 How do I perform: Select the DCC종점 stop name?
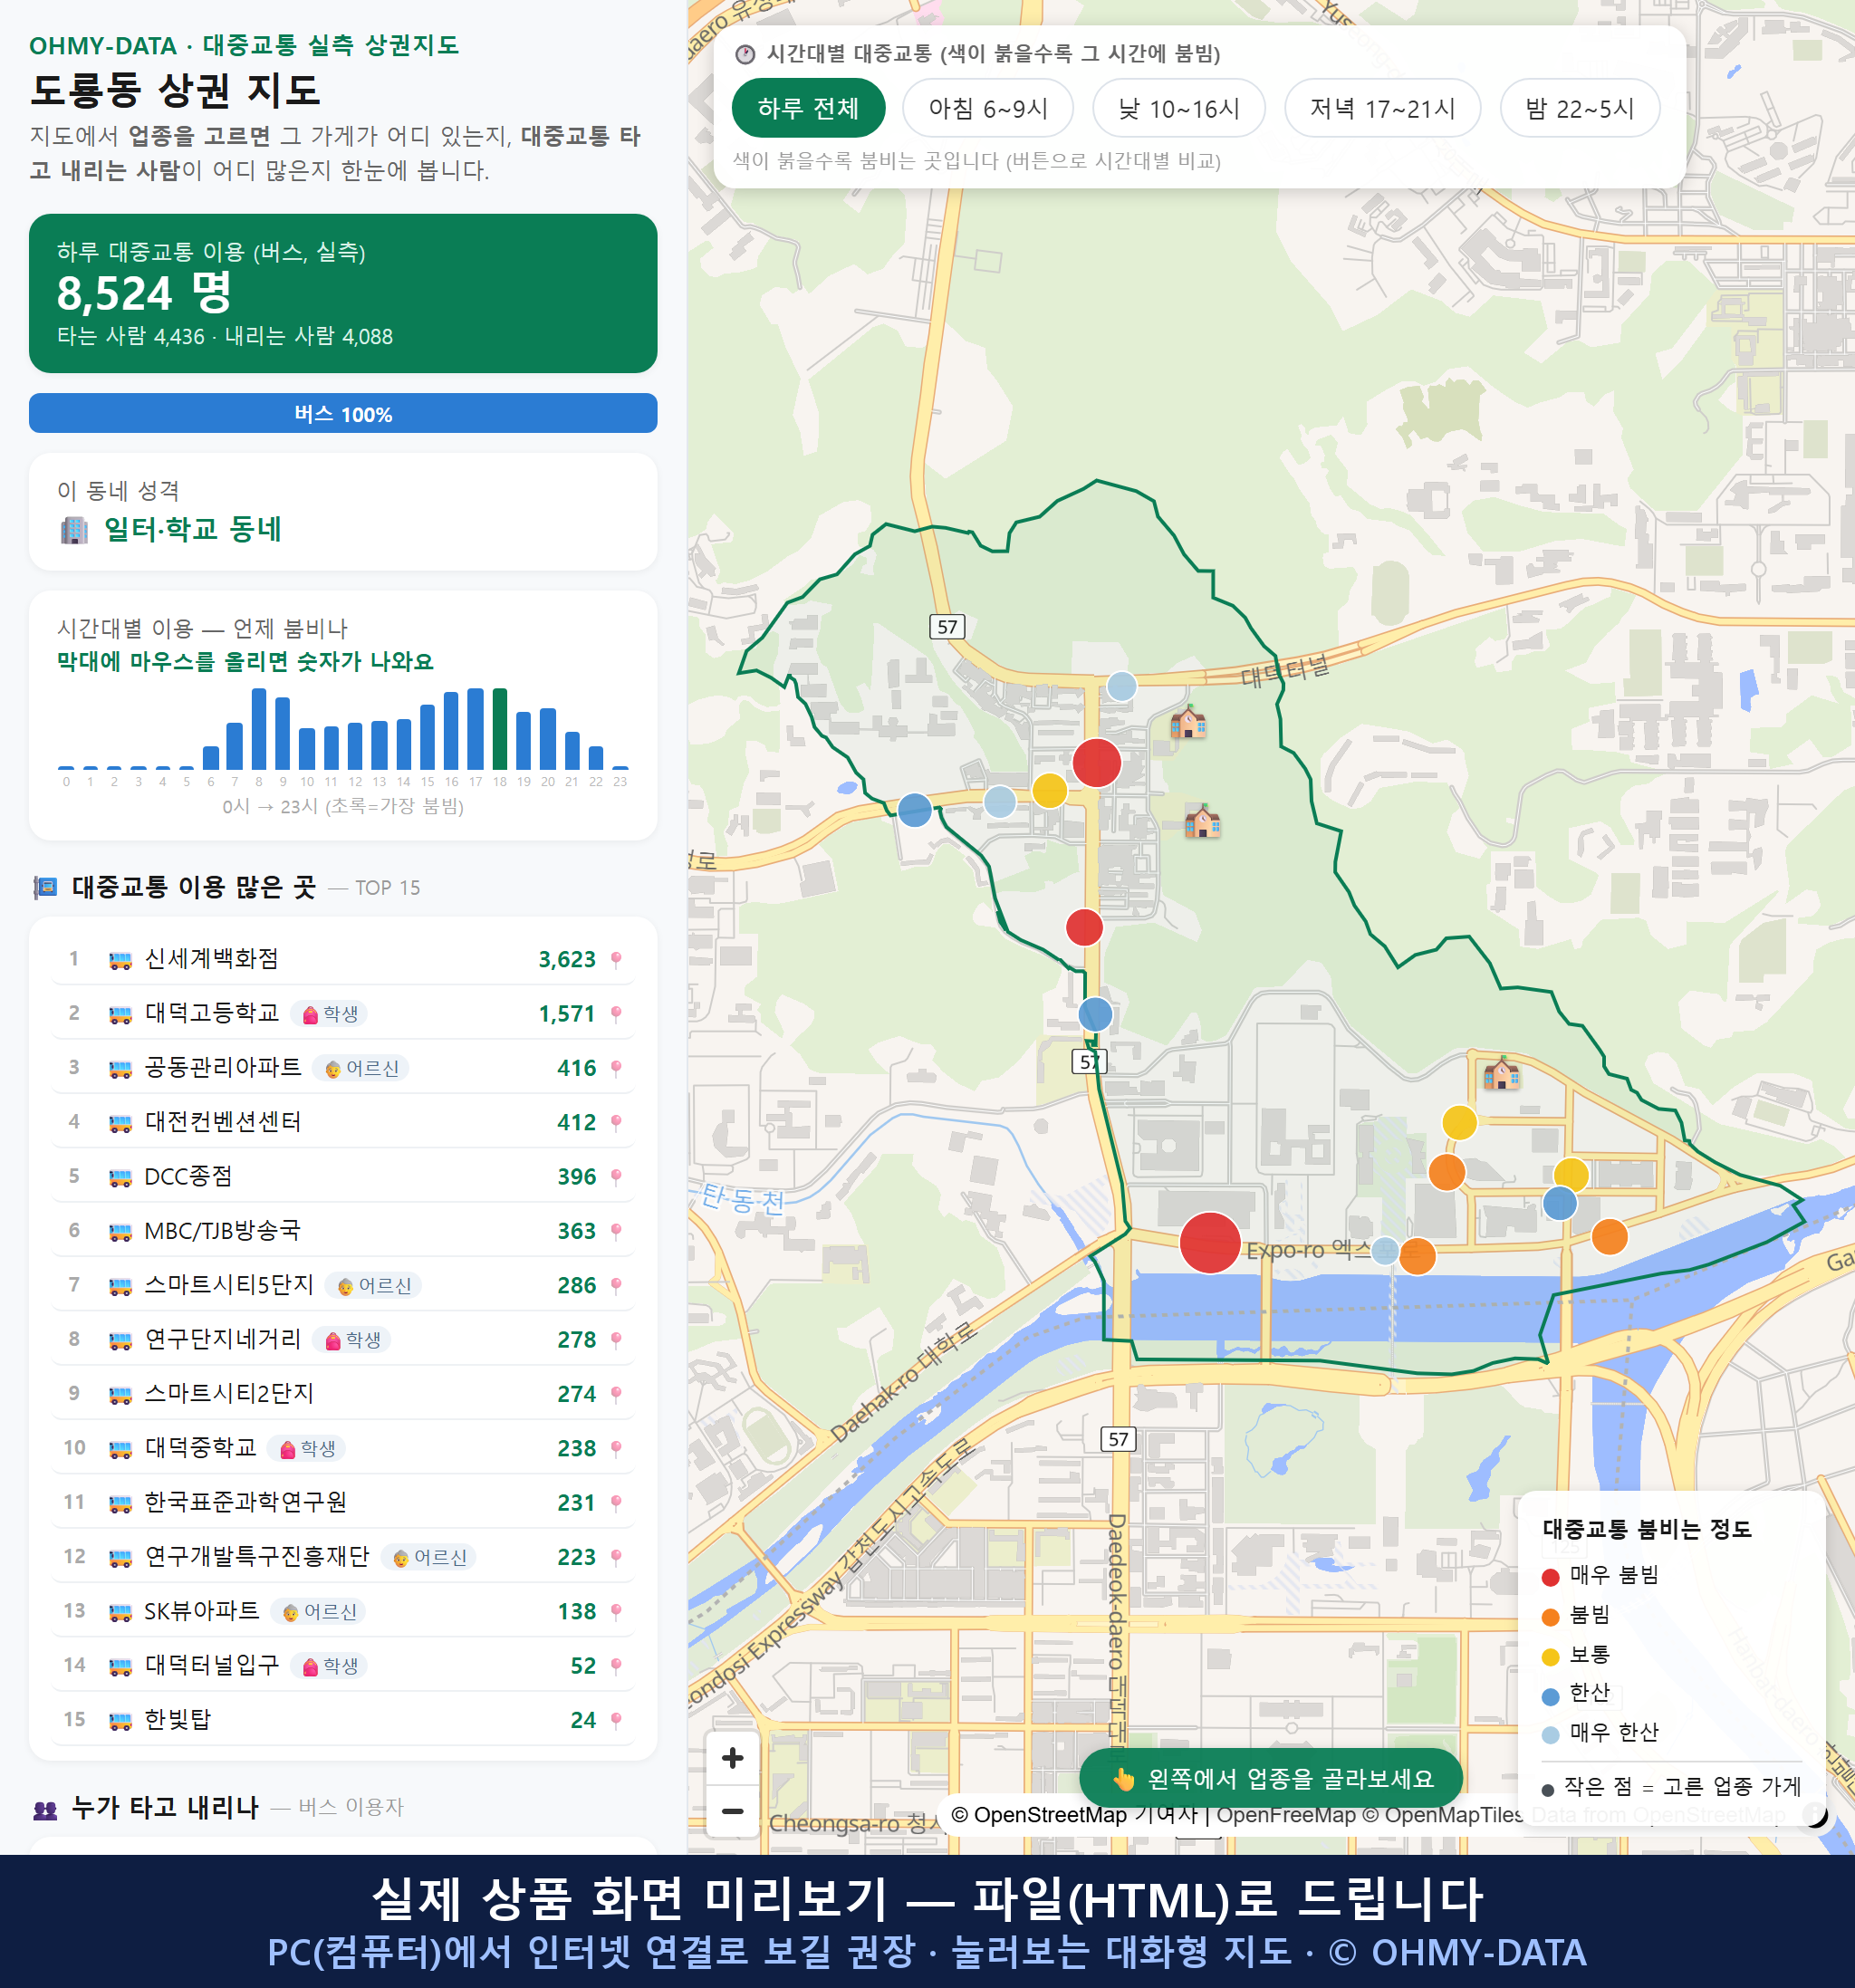pyautogui.click(x=188, y=1176)
